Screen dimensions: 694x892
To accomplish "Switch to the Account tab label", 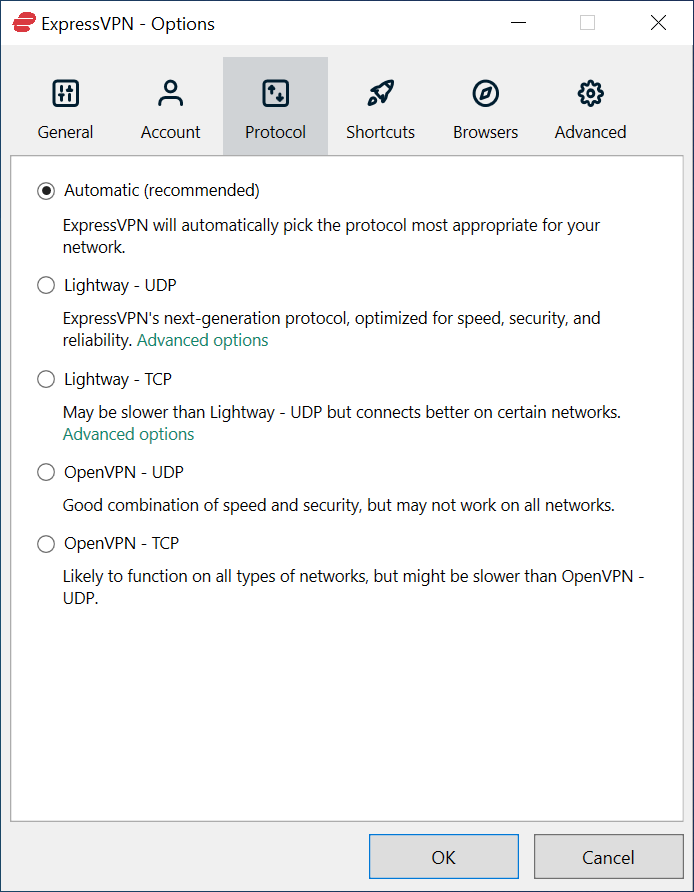I will pos(171,132).
